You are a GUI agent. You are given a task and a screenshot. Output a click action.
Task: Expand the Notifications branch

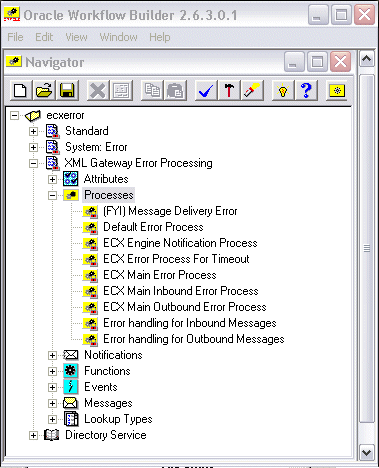52,355
